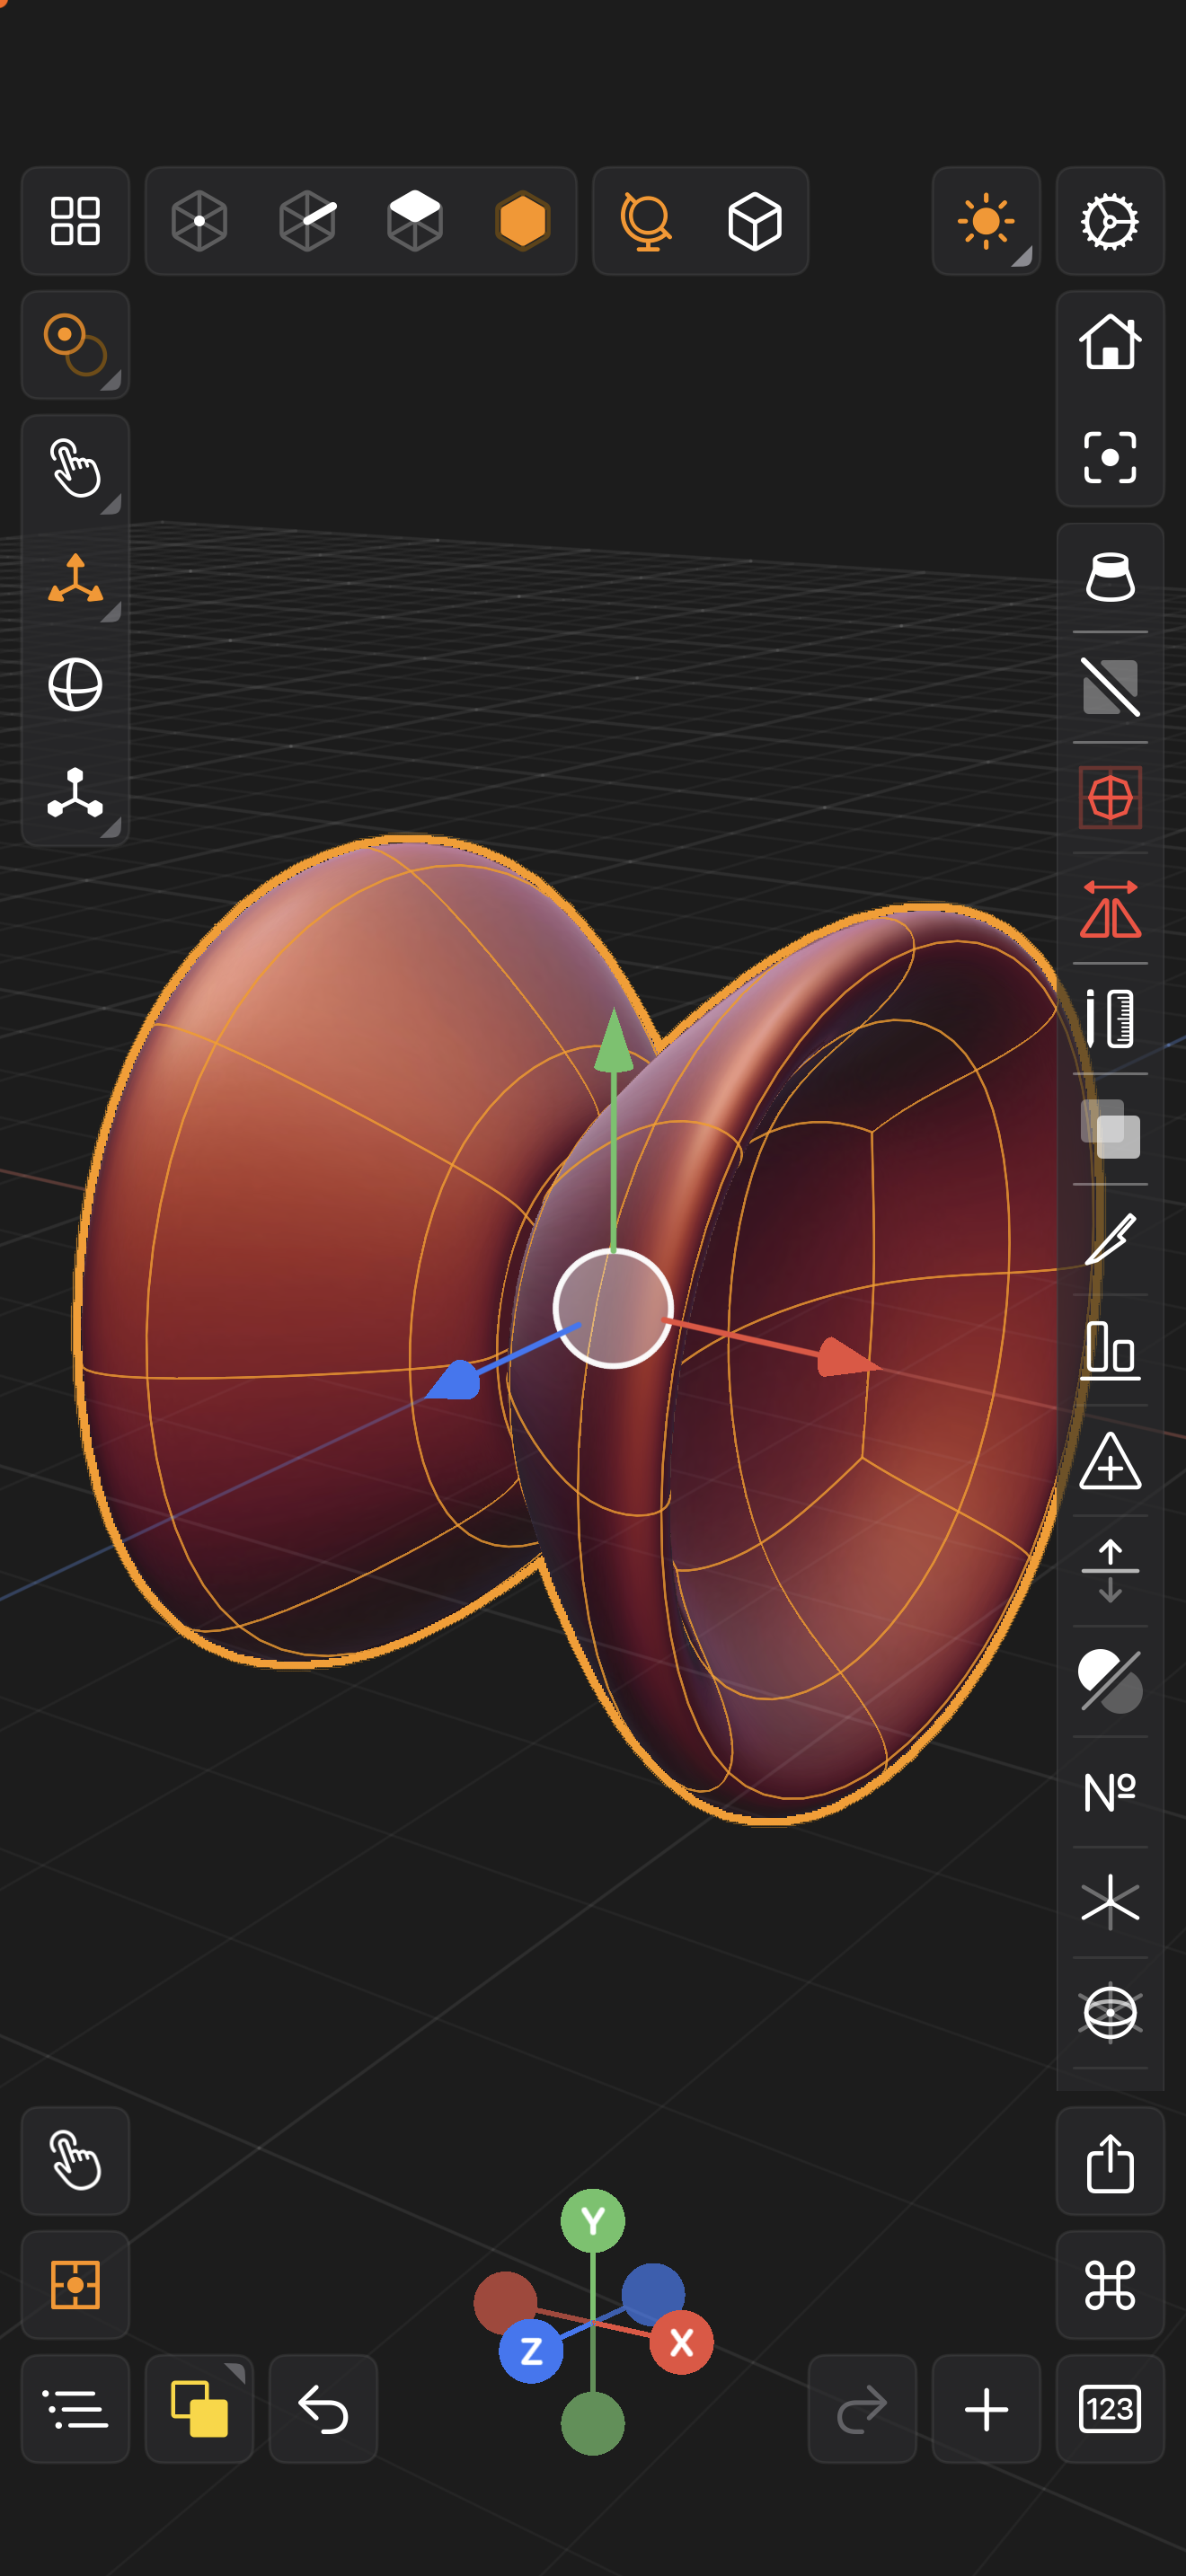The image size is (1186, 2576).
Task: Select the sphere orientation icon
Action: 75,685
